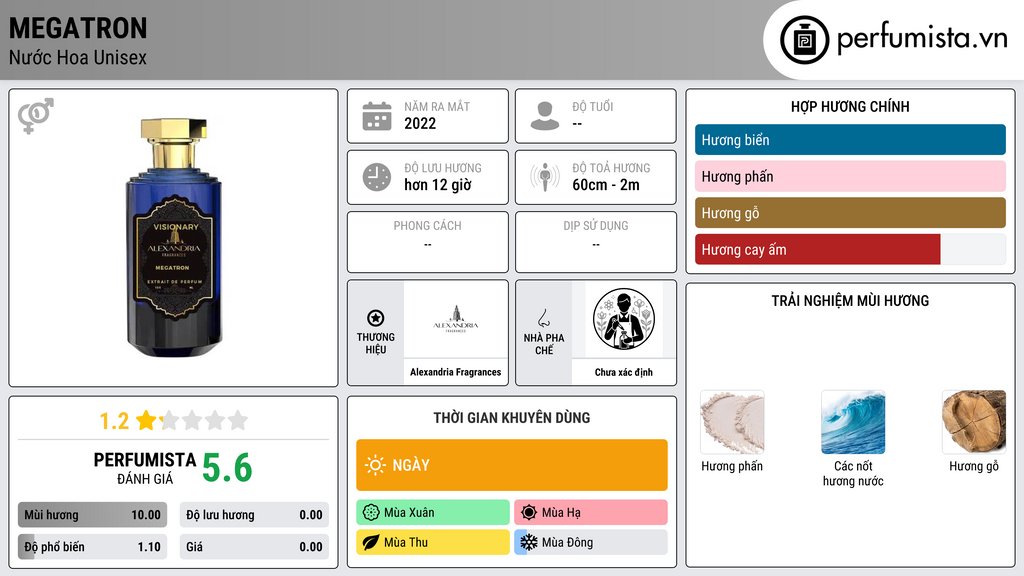The image size is (1024, 576).
Task: Click the 5.6 Perfumista score
Action: coord(227,468)
